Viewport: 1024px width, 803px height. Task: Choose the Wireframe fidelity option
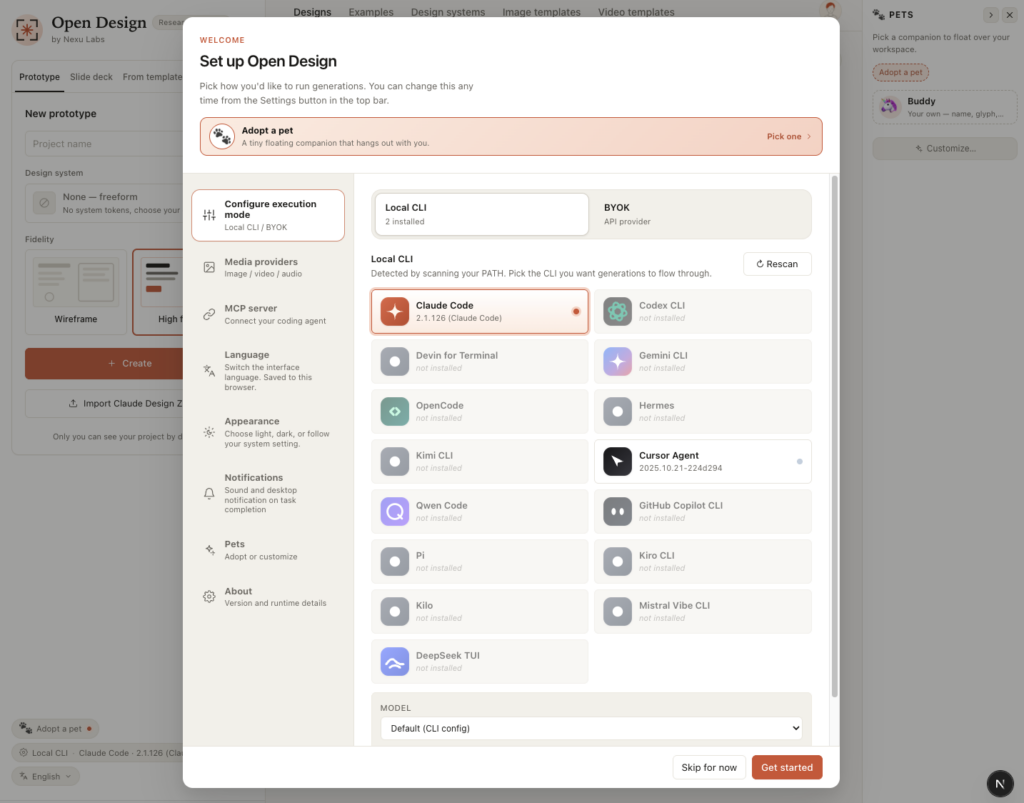tap(76, 292)
